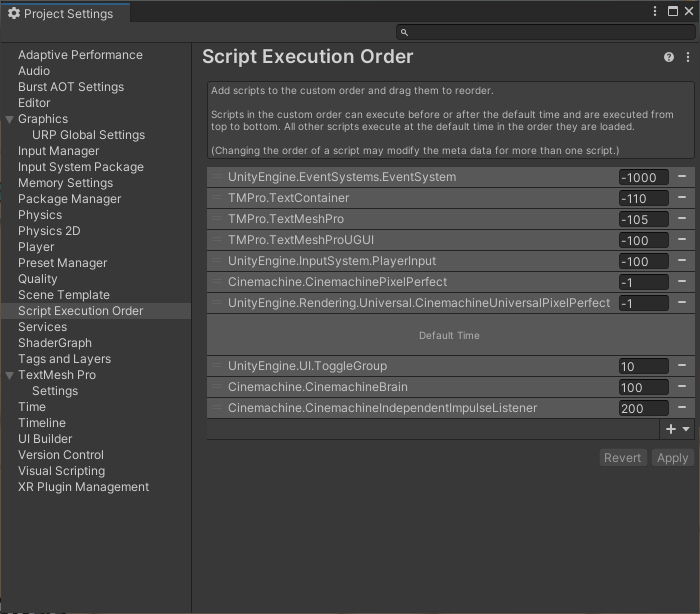Remove CinemachinePixelPerfect using its minus button
The width and height of the screenshot is (700, 614).
[682, 281]
